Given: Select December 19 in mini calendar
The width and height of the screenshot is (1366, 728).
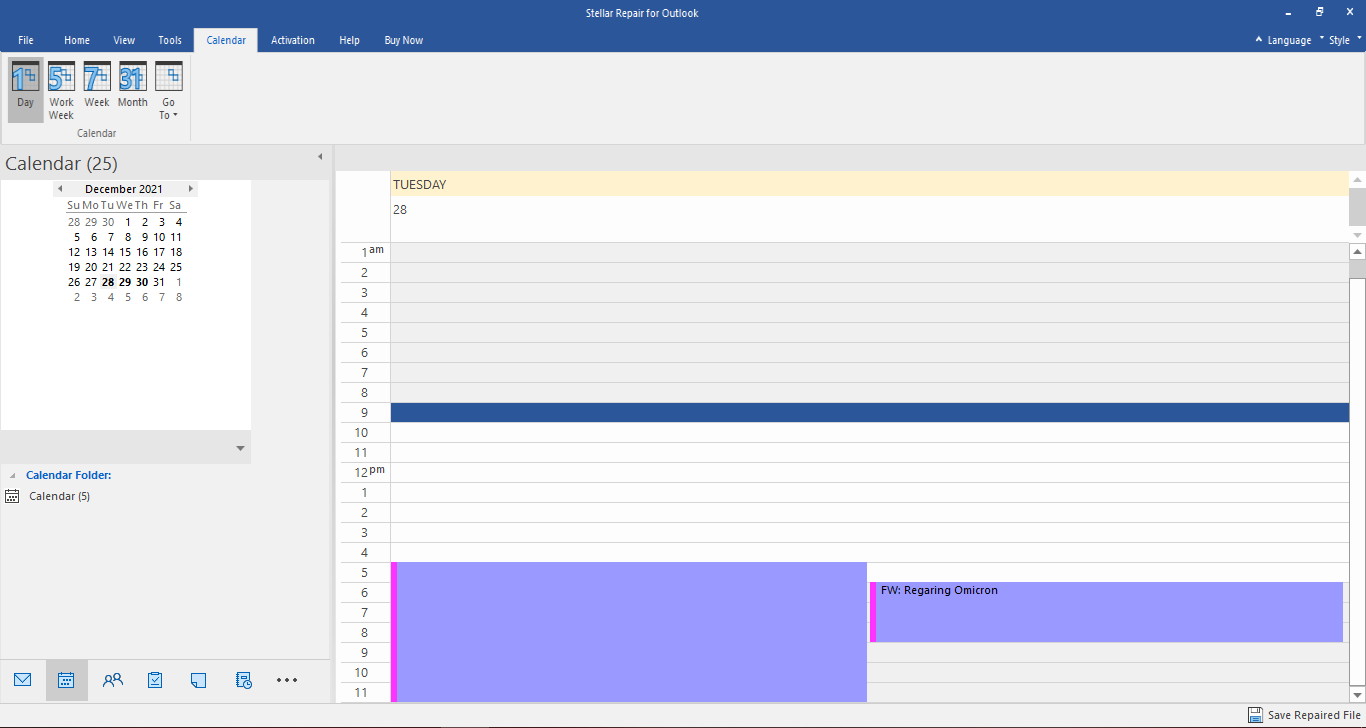Looking at the screenshot, I should click(x=74, y=267).
